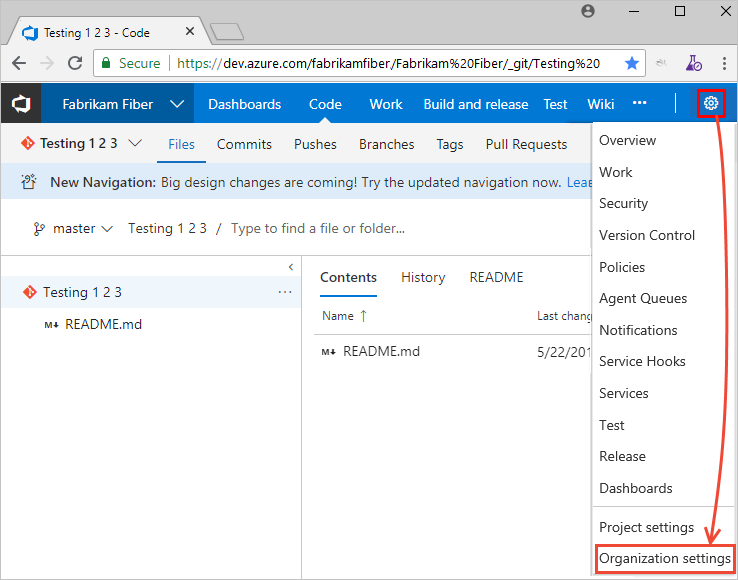Collapse the file tree pane chevron

[x=291, y=267]
